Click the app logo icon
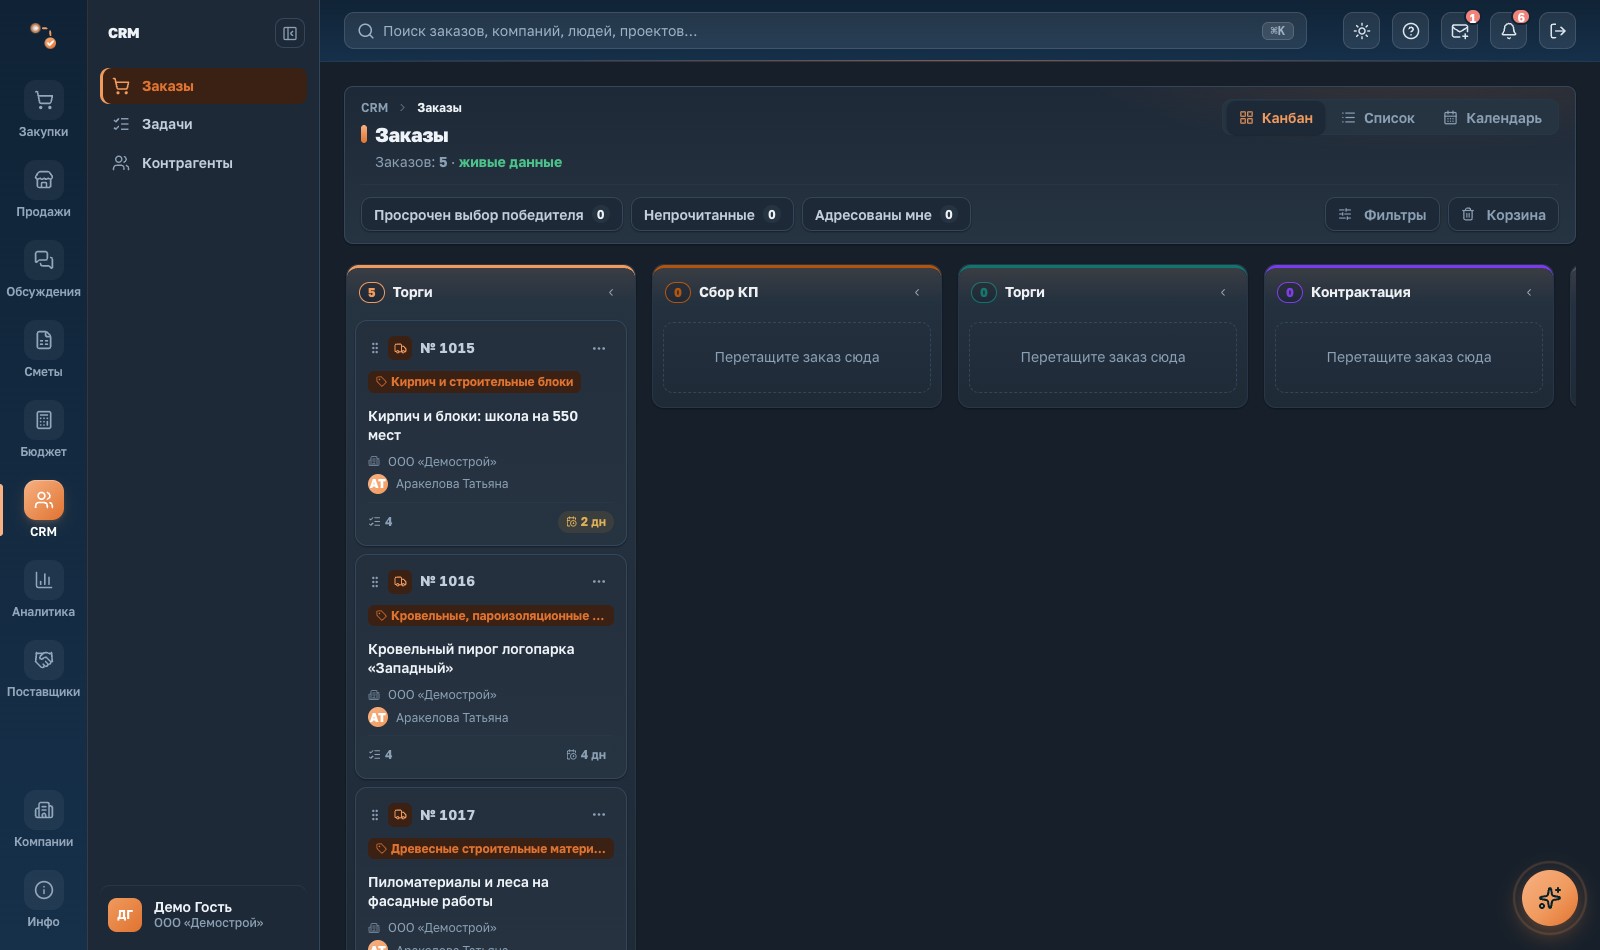 pos(43,35)
